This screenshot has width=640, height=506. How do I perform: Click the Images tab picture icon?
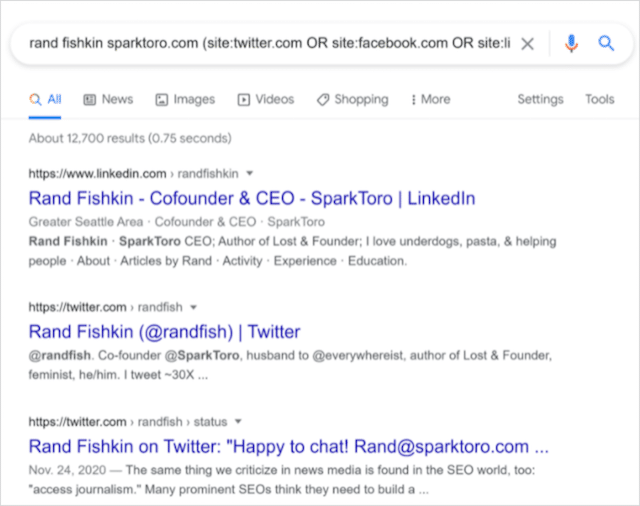pos(161,100)
